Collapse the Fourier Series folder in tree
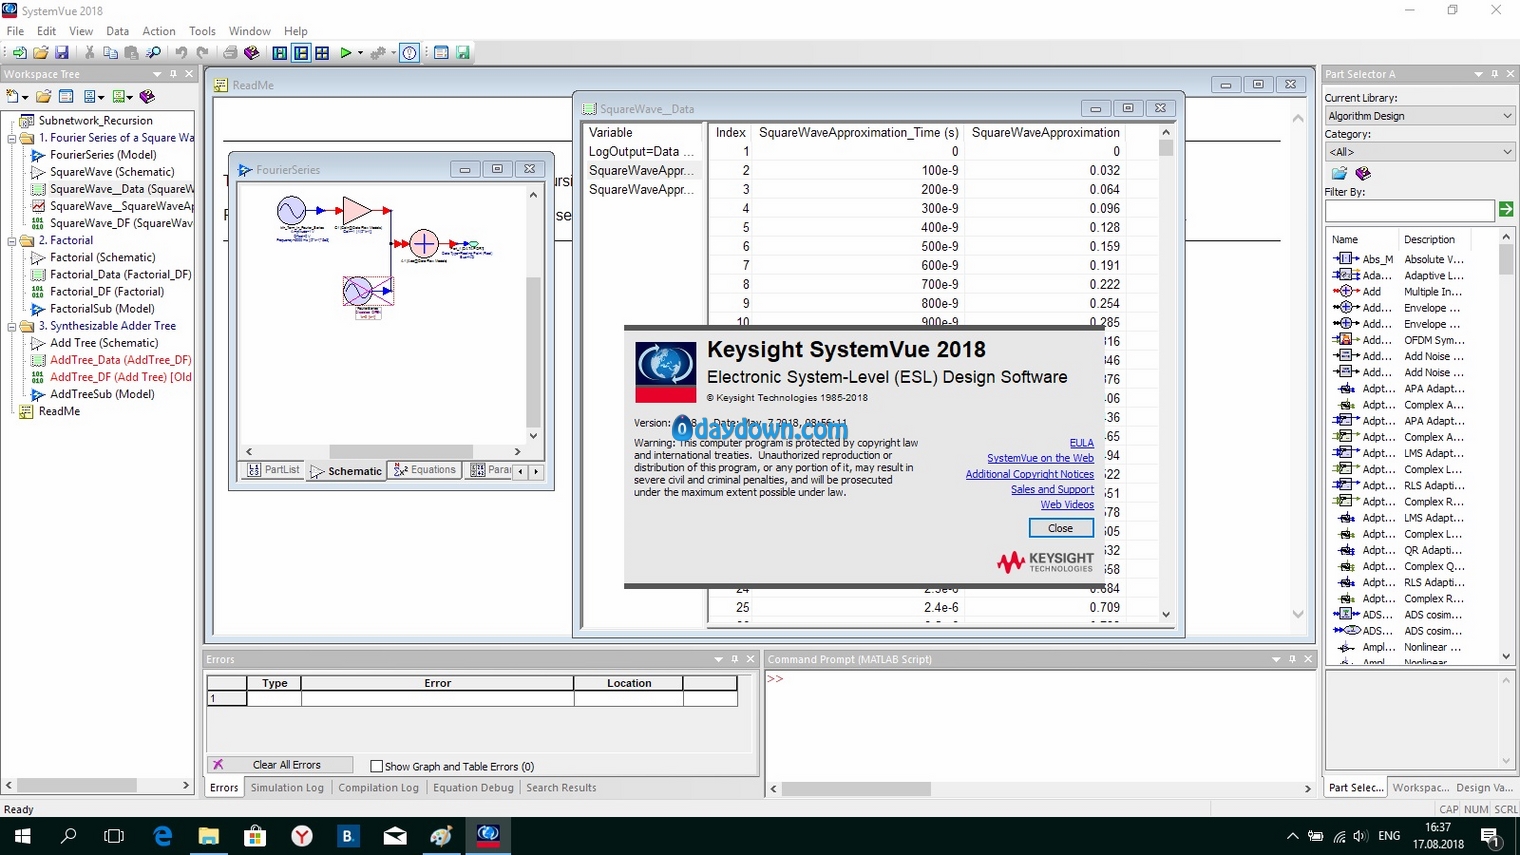 (12, 138)
